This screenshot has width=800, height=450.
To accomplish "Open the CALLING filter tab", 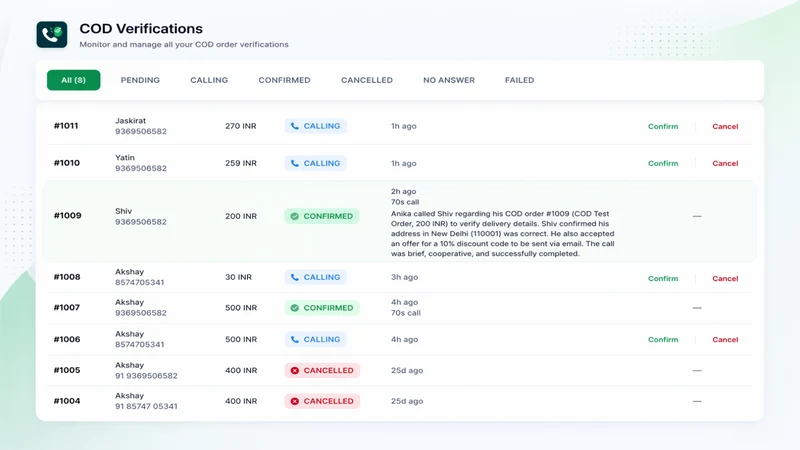I will click(209, 80).
